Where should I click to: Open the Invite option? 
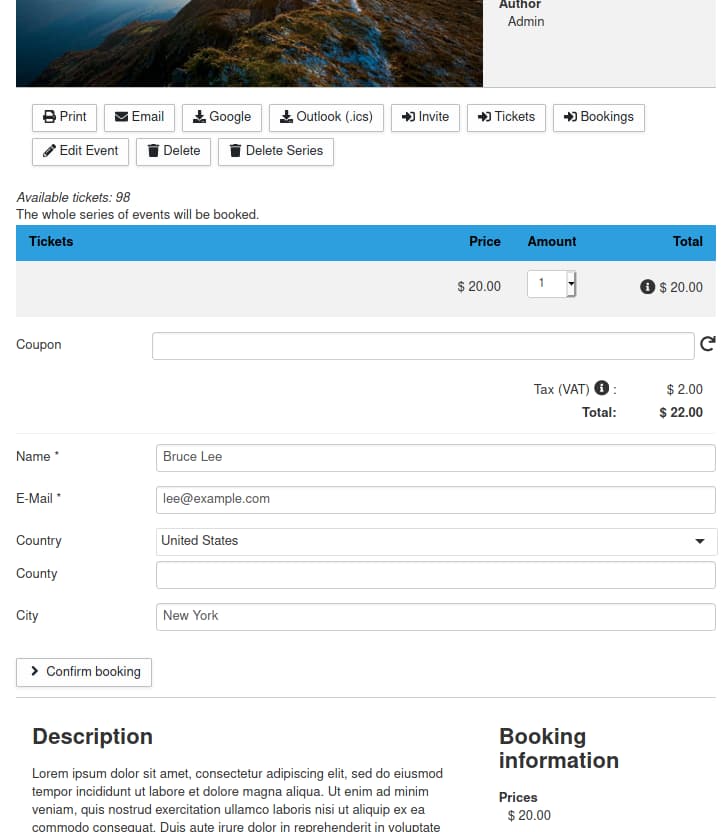[425, 117]
